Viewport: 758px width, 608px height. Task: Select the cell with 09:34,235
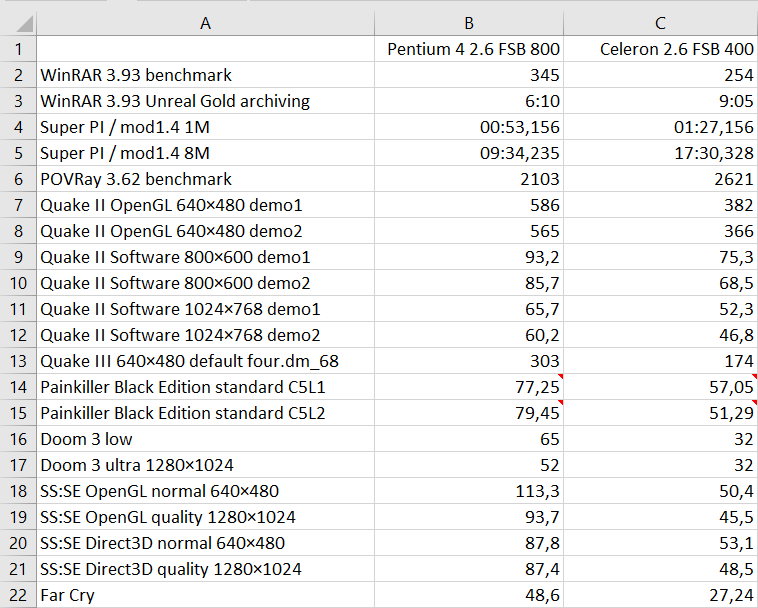pos(469,153)
